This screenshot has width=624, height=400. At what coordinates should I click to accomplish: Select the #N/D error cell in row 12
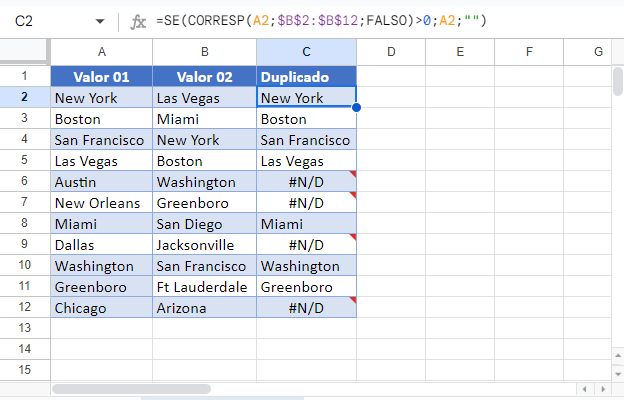pyautogui.click(x=306, y=308)
